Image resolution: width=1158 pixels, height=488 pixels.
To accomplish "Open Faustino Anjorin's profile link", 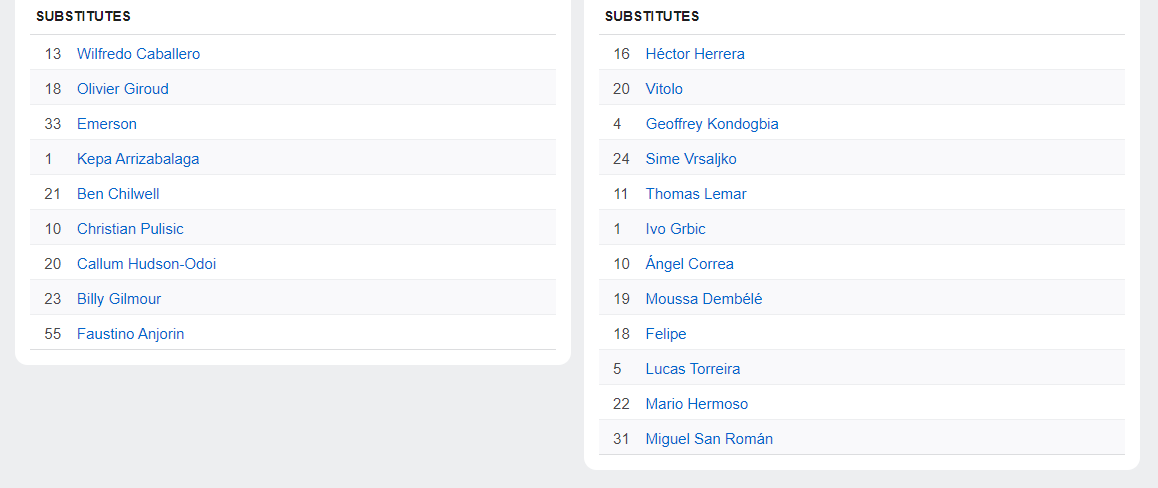I will coord(130,334).
